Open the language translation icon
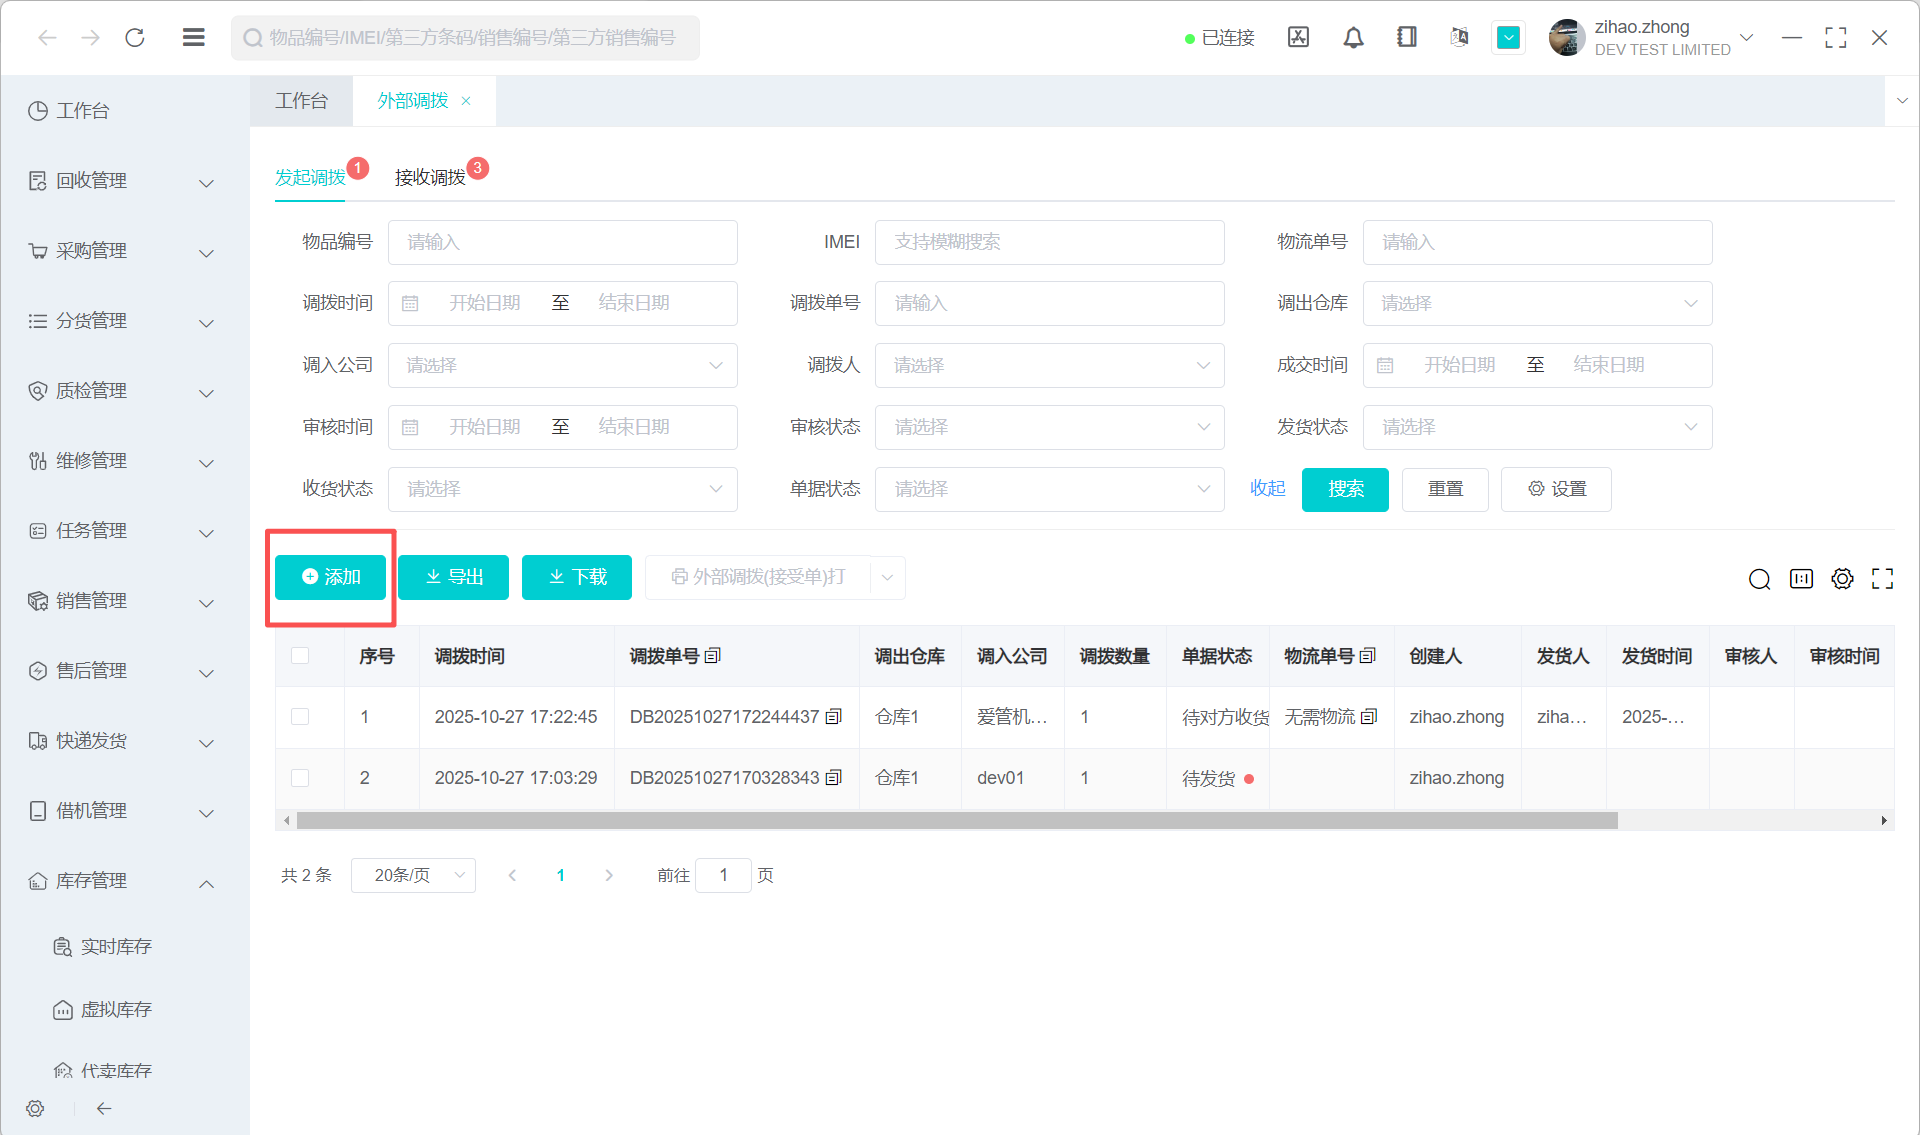This screenshot has width=1920, height=1135. pos(1459,38)
